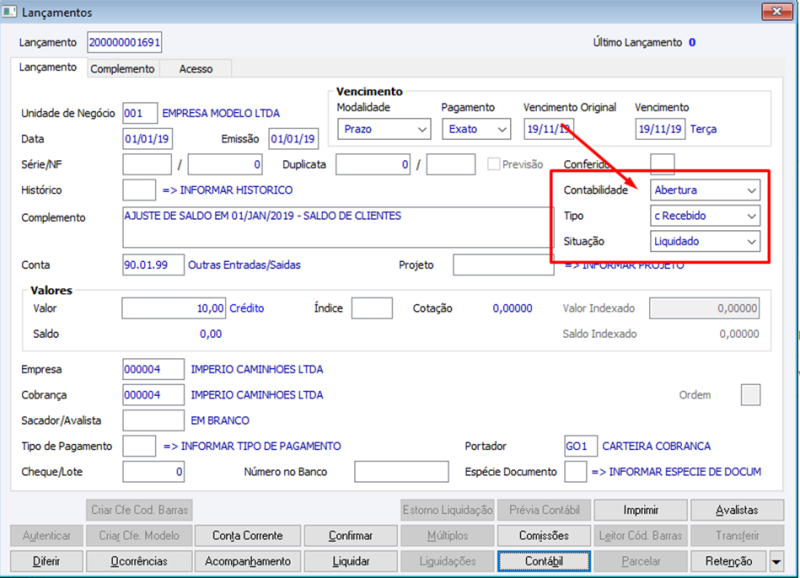Viewport: 800px width, 578px height.
Task: Click the Conferido box
Action: pos(662,164)
